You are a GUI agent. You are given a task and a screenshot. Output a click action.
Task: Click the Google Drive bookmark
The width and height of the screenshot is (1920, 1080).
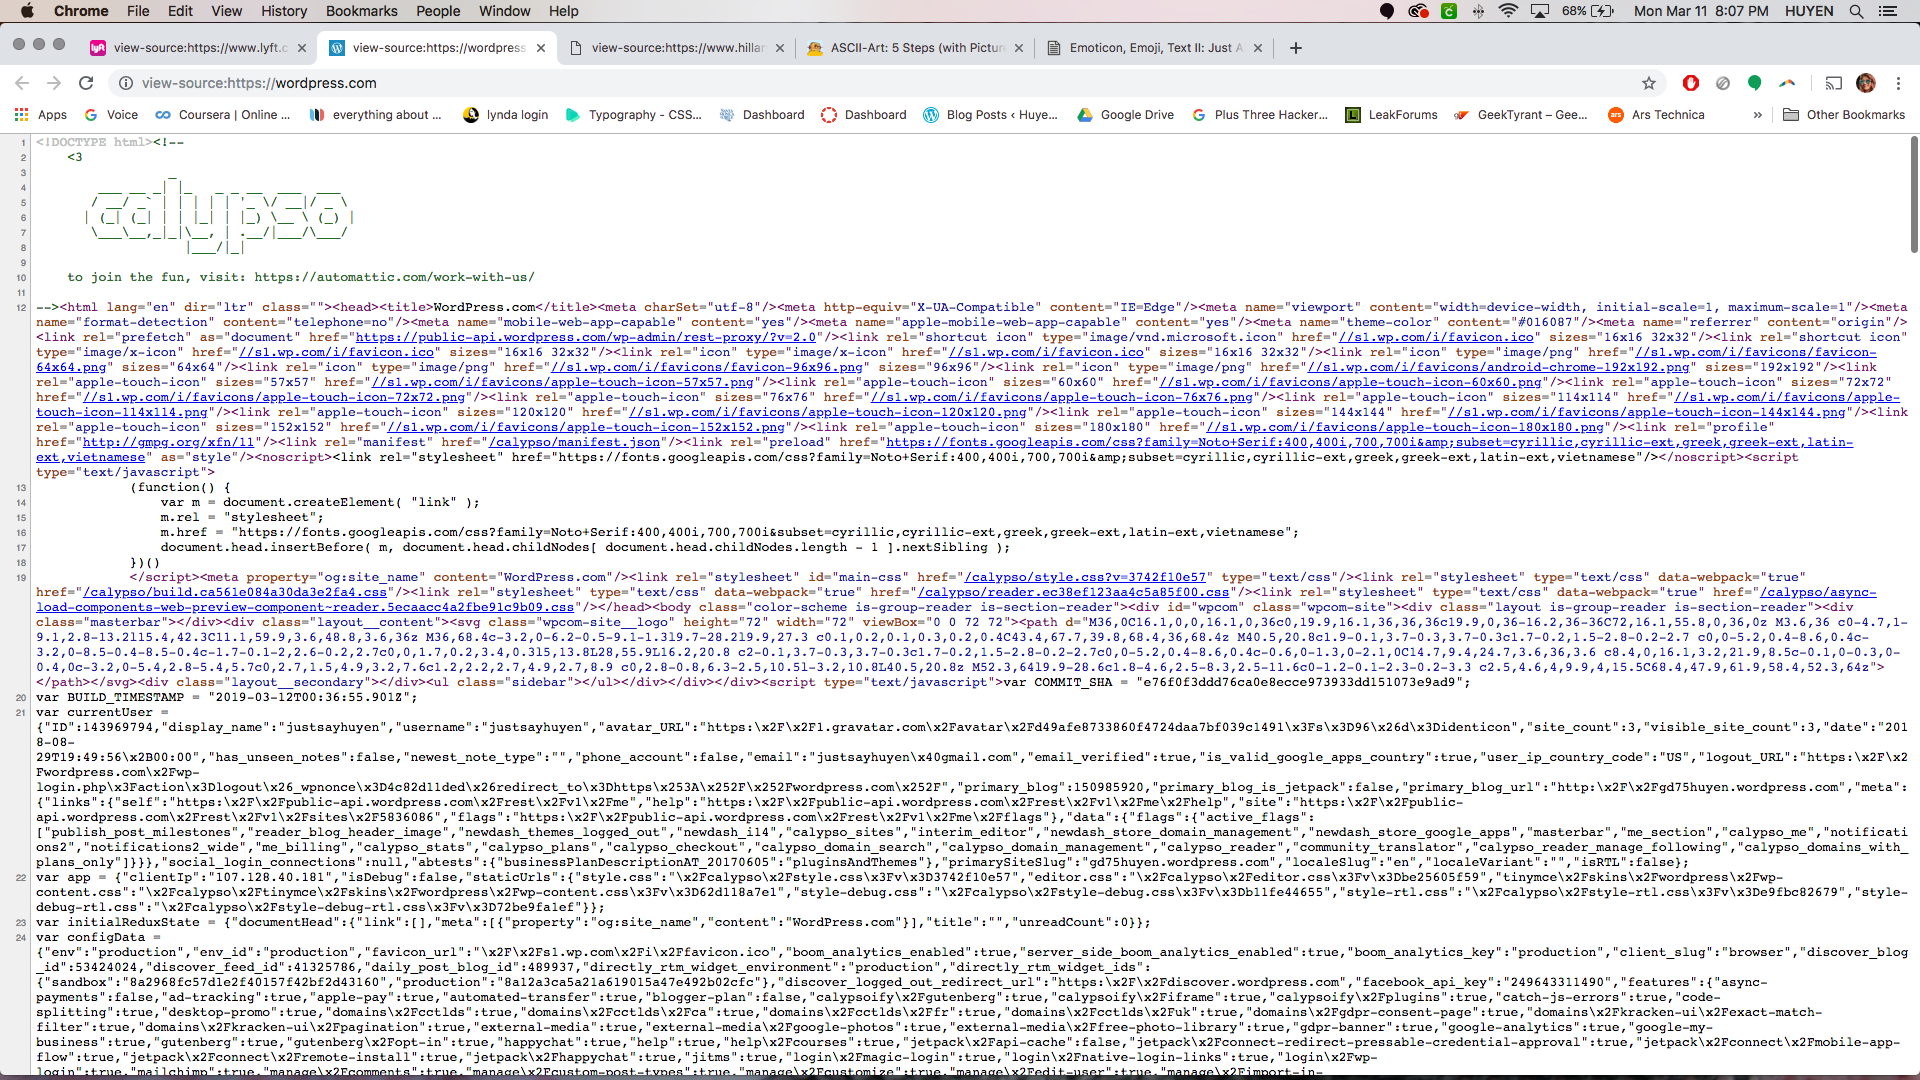tap(1125, 115)
